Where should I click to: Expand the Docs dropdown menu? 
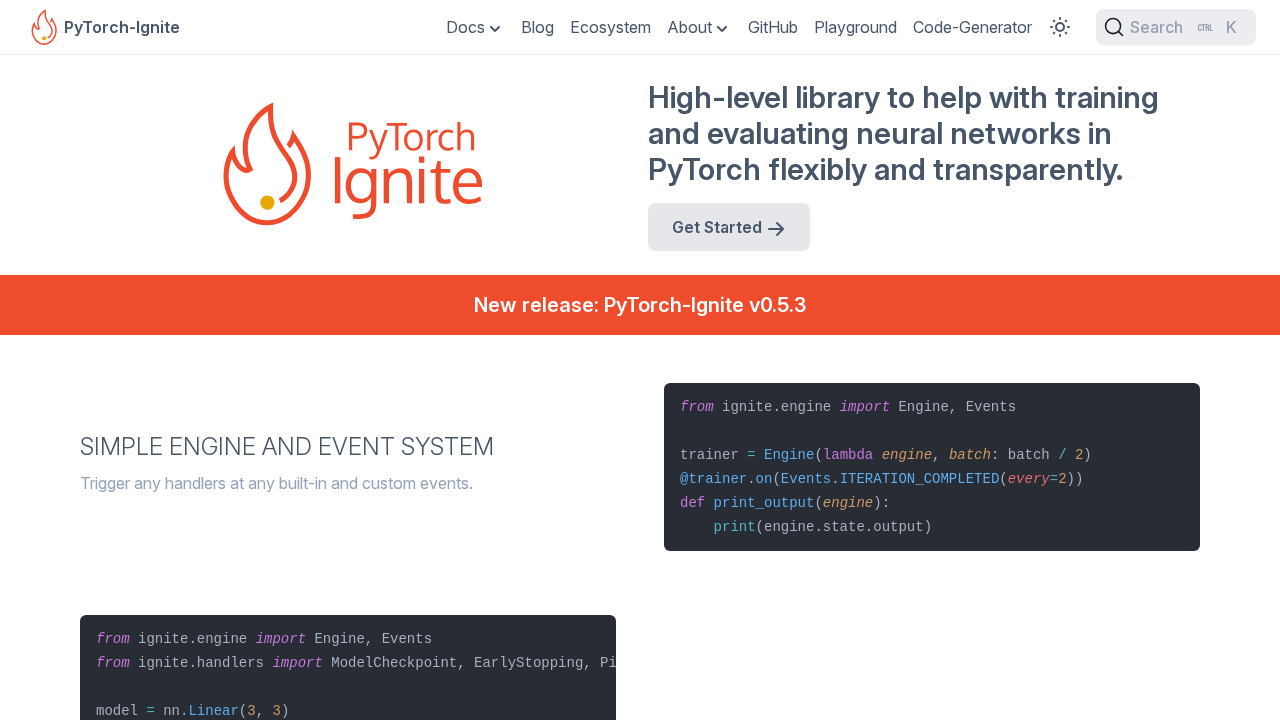pyautogui.click(x=472, y=26)
